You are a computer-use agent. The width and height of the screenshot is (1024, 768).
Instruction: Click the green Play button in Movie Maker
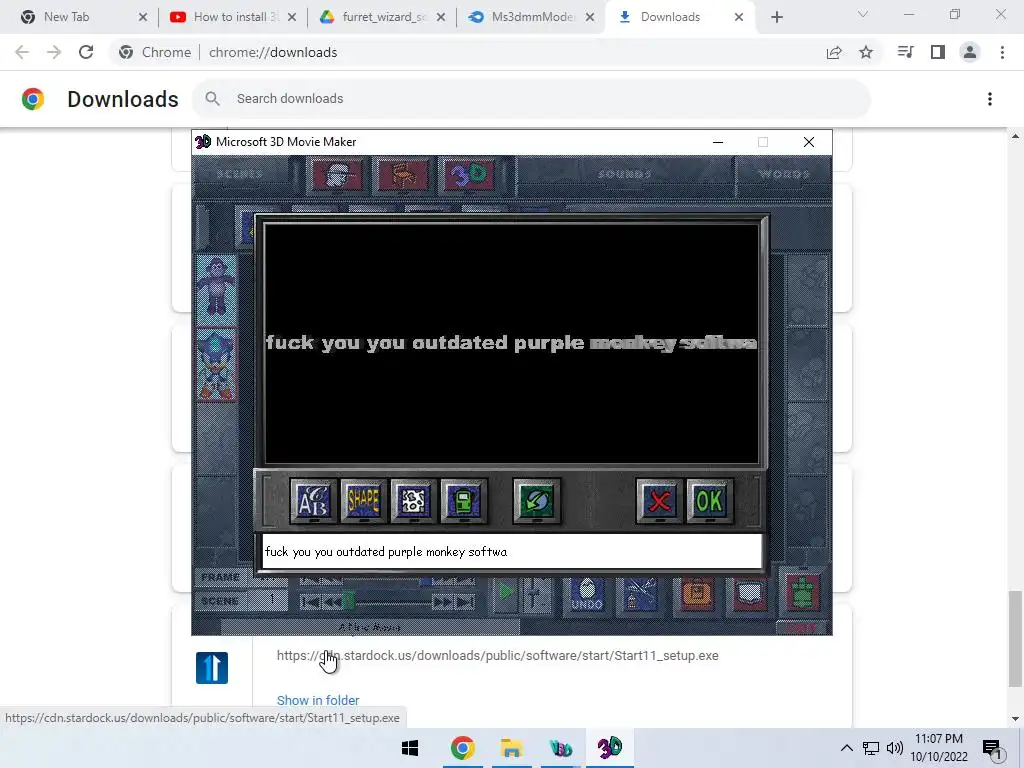click(x=505, y=593)
